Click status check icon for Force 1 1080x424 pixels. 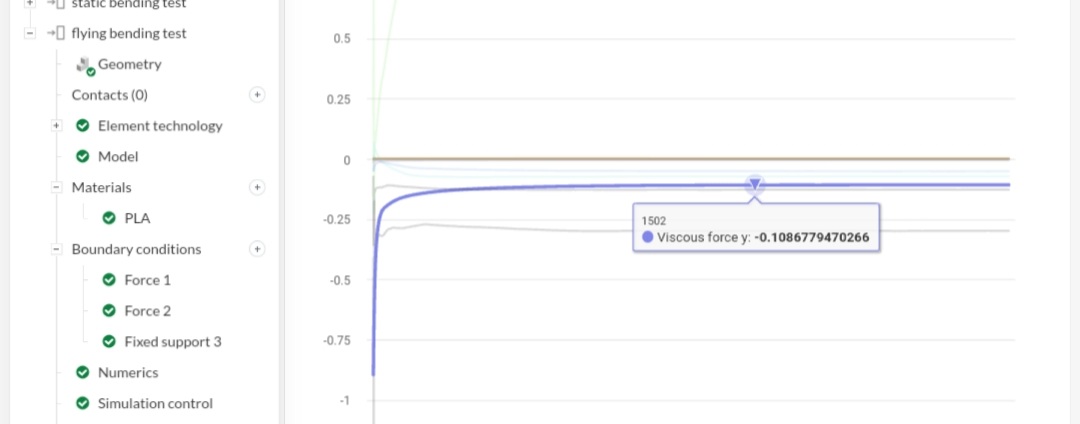(109, 280)
